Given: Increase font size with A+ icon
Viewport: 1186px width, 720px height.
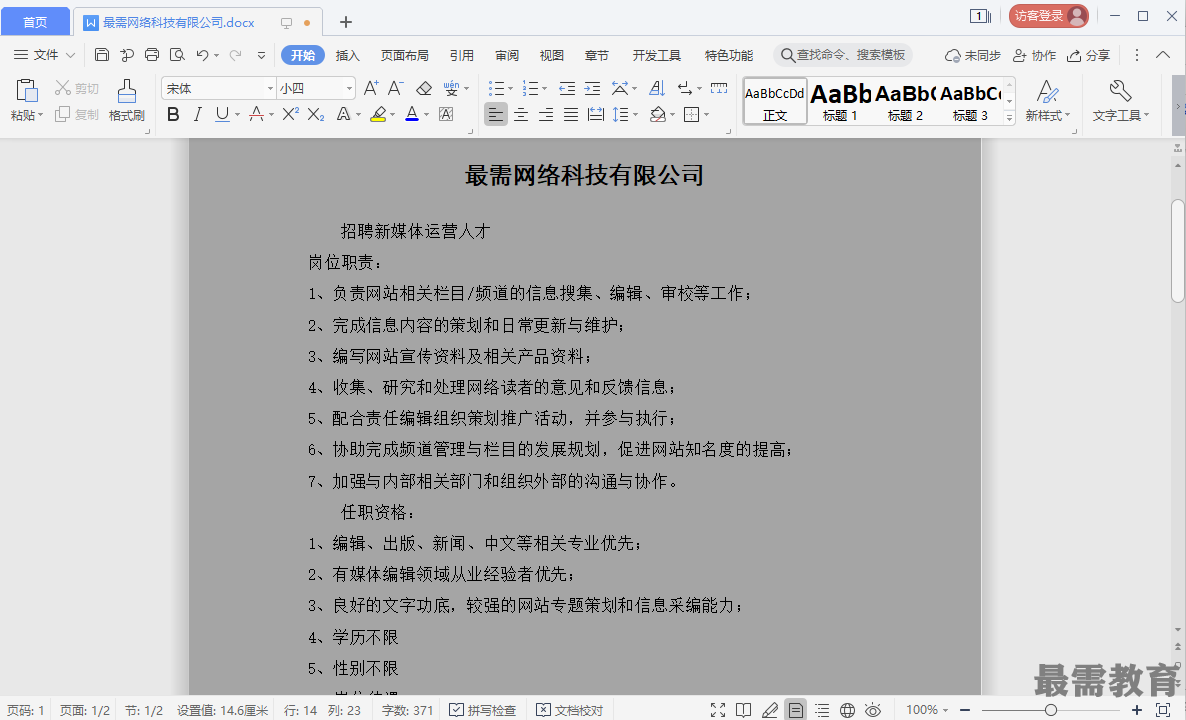Looking at the screenshot, I should pyautogui.click(x=371, y=88).
